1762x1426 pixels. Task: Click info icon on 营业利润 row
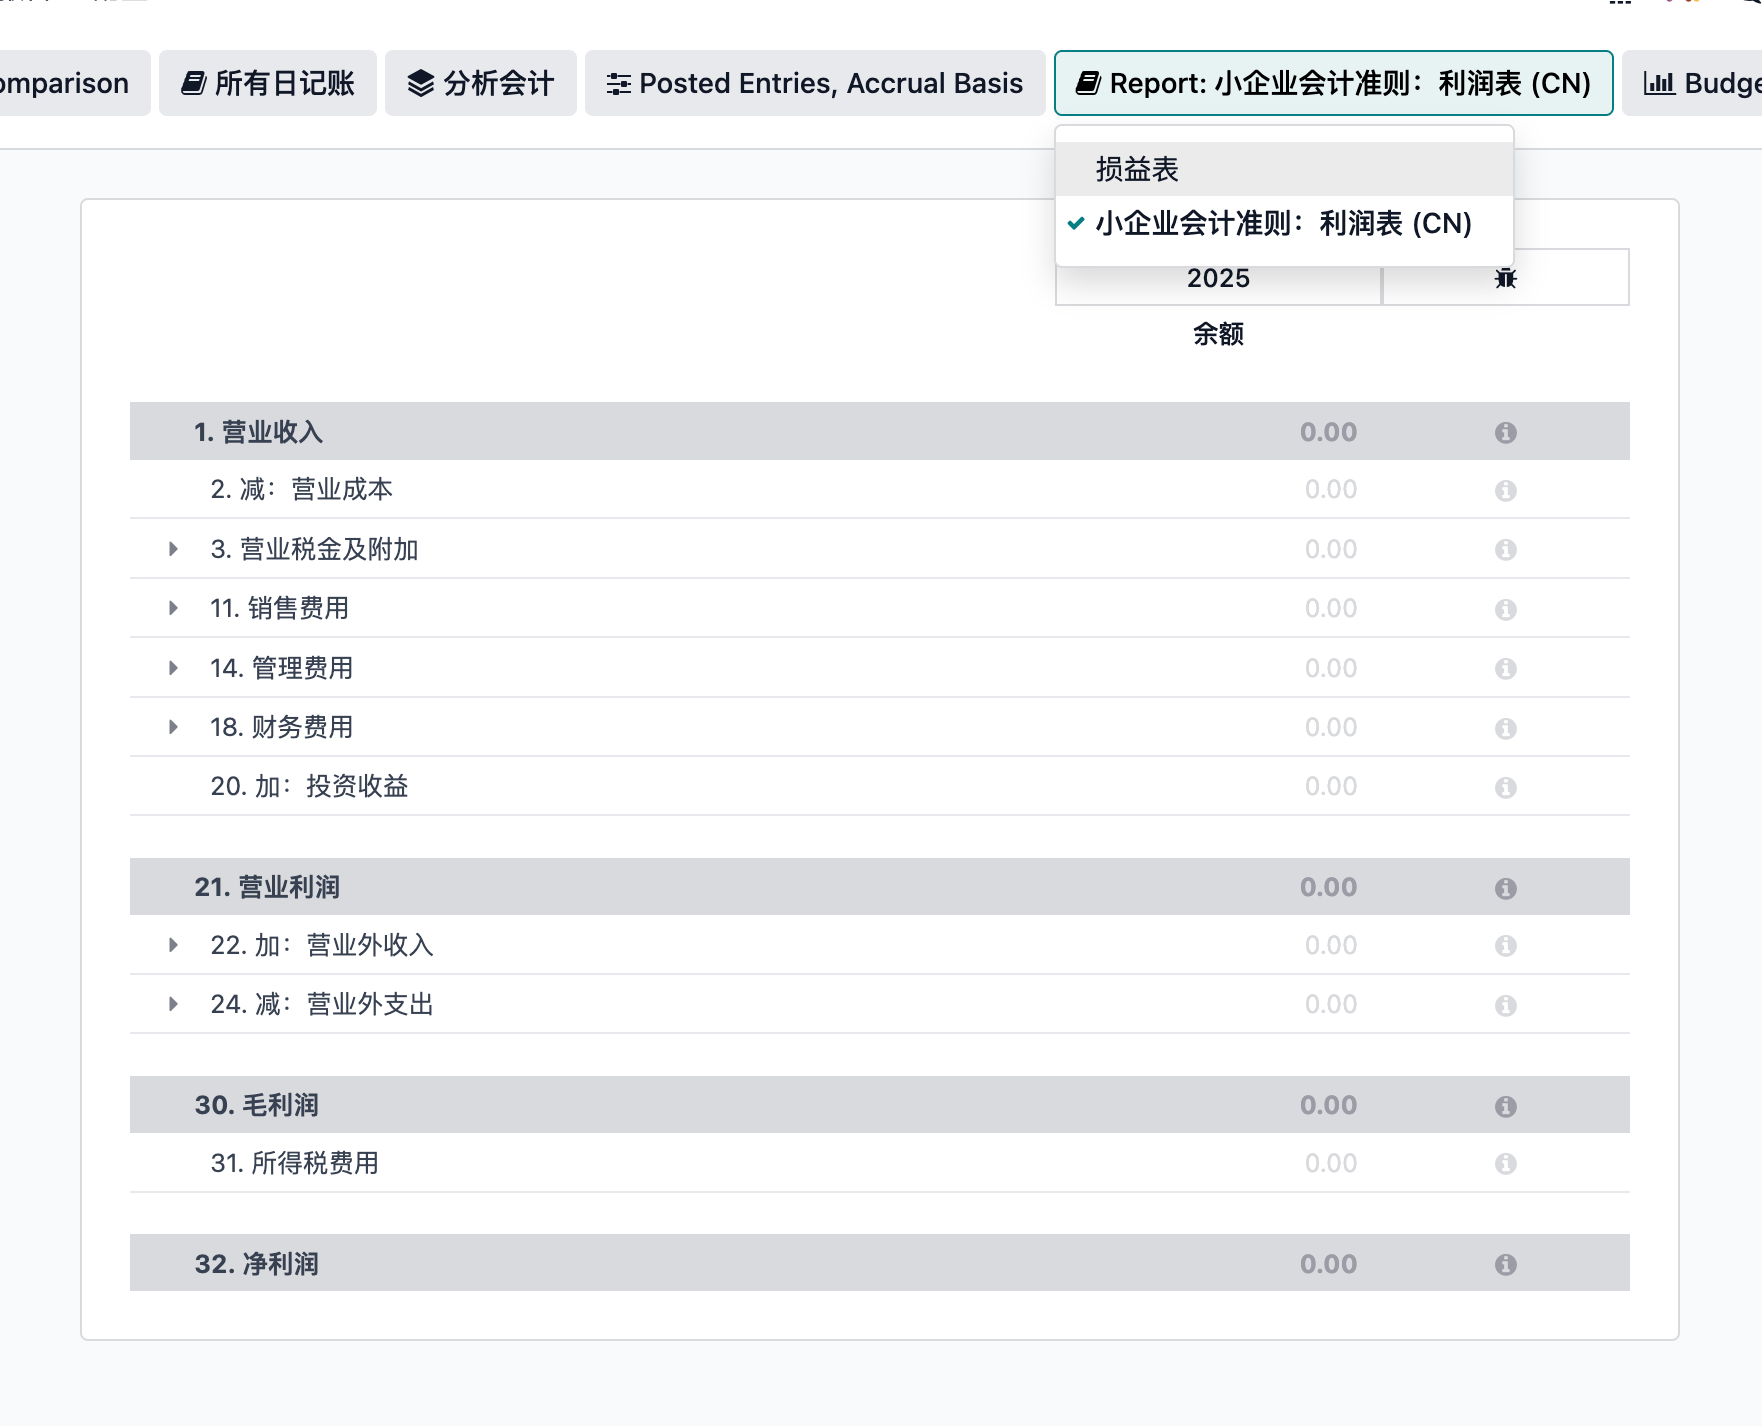click(1505, 888)
